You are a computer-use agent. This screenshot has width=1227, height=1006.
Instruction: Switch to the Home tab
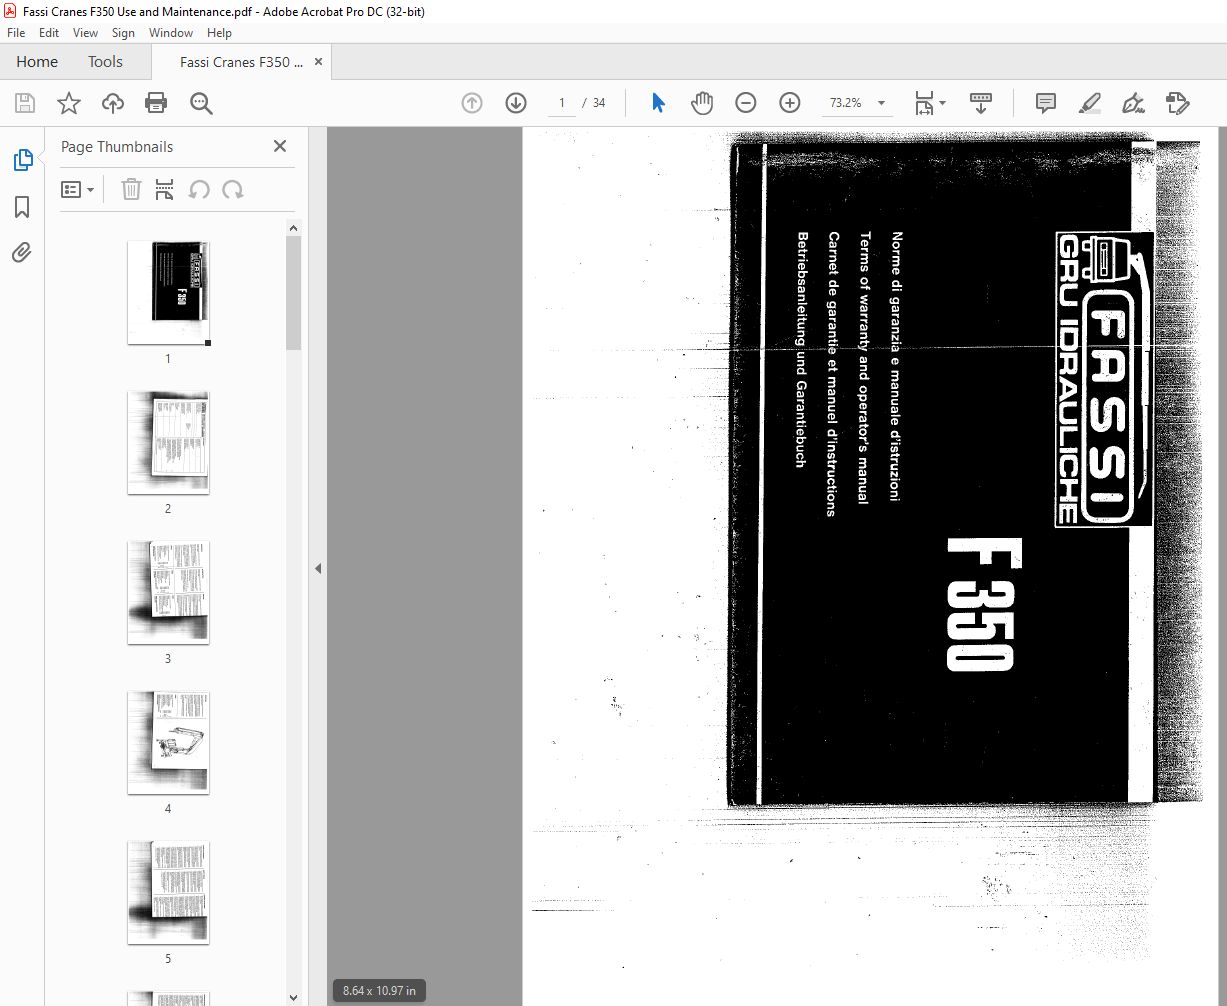(x=37, y=62)
